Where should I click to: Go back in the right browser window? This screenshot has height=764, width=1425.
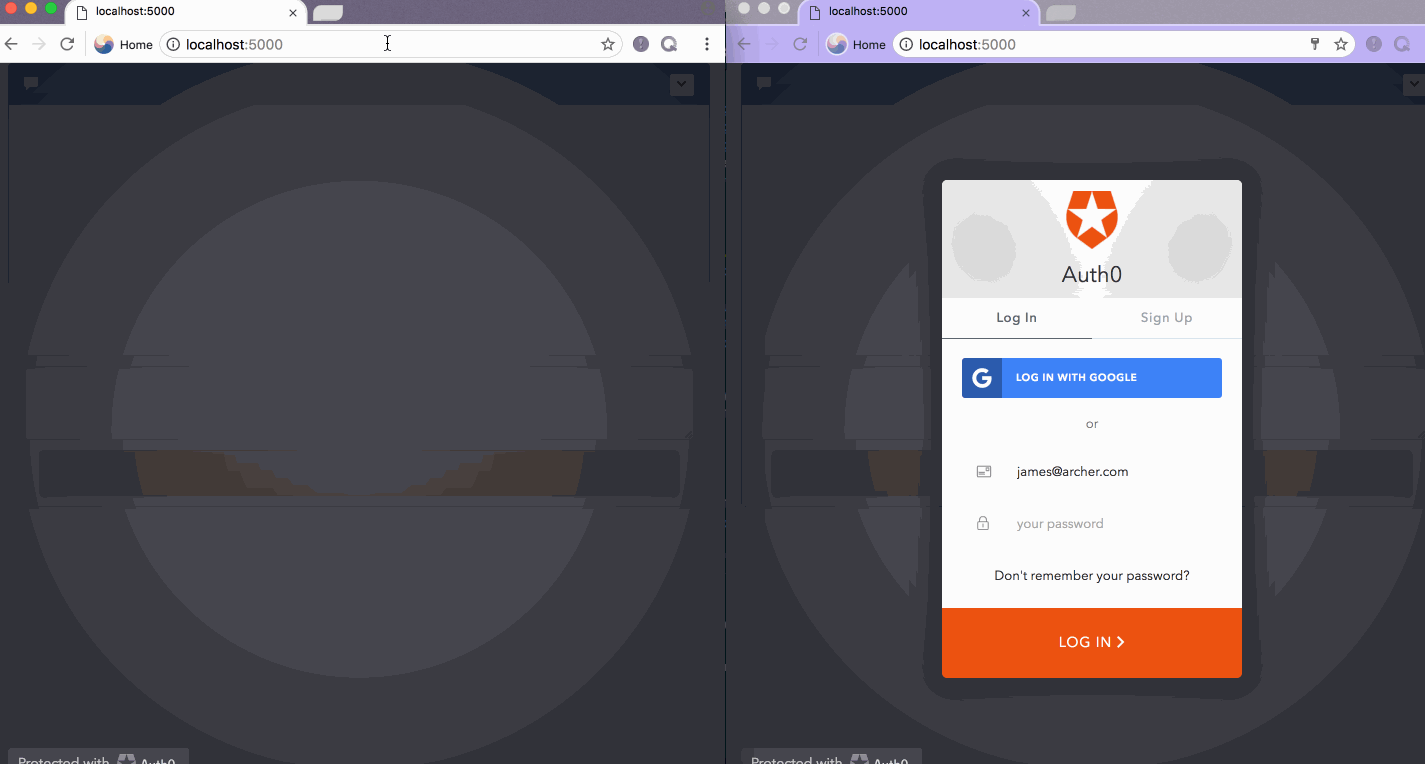(744, 44)
